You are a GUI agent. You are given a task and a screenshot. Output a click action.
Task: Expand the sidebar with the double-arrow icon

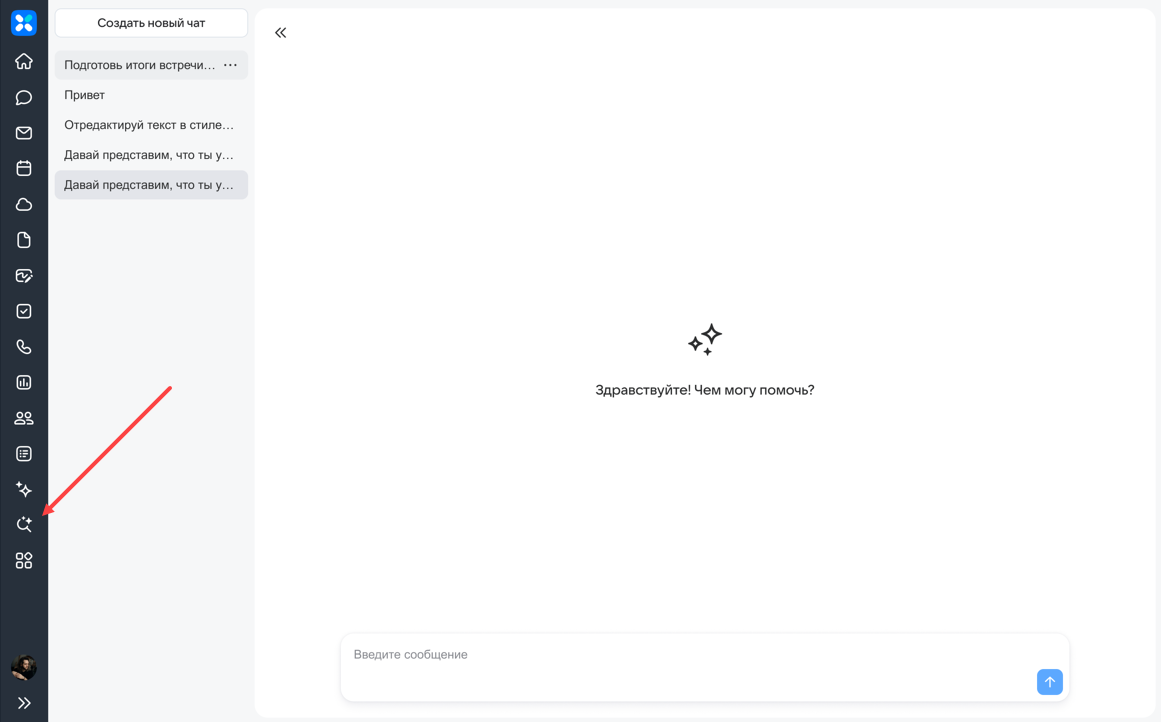(24, 703)
